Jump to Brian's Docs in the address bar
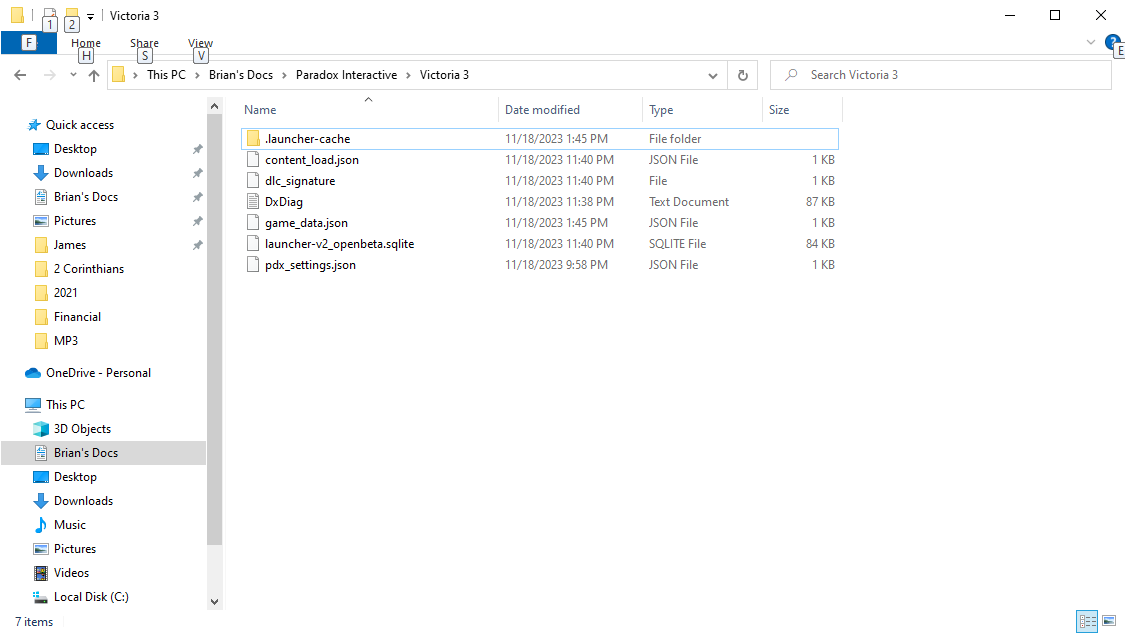1125x634 pixels. 241,75
